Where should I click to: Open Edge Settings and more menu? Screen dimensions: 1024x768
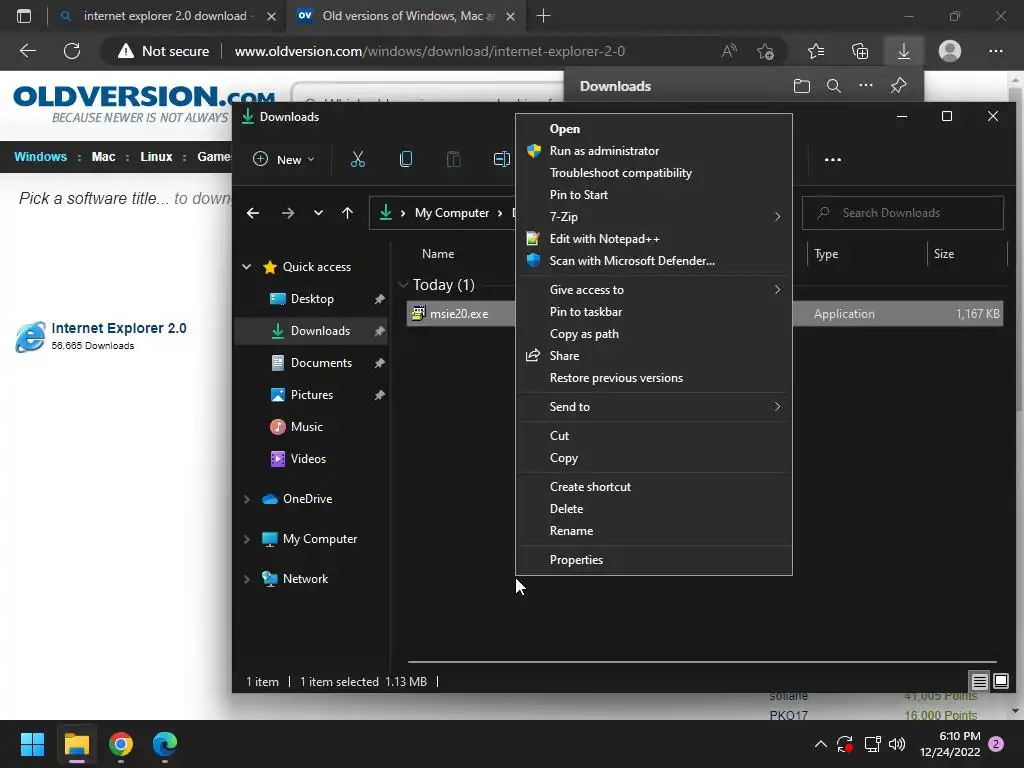(995, 51)
